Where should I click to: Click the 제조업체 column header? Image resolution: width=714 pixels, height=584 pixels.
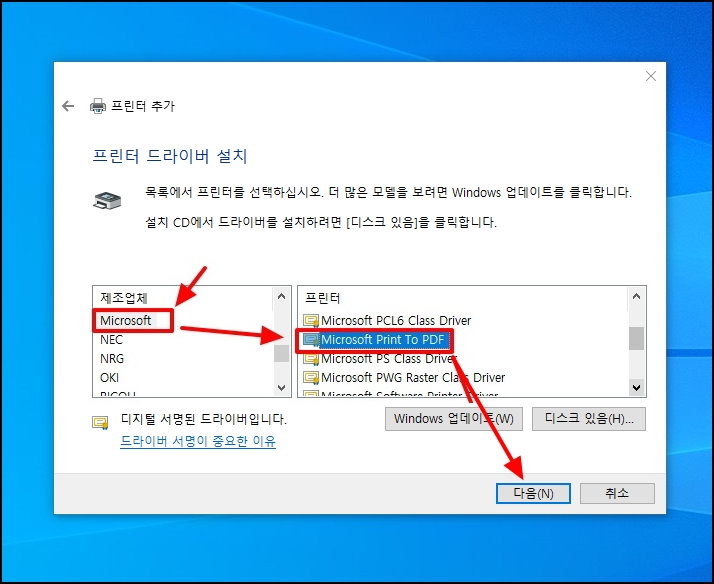[124, 298]
